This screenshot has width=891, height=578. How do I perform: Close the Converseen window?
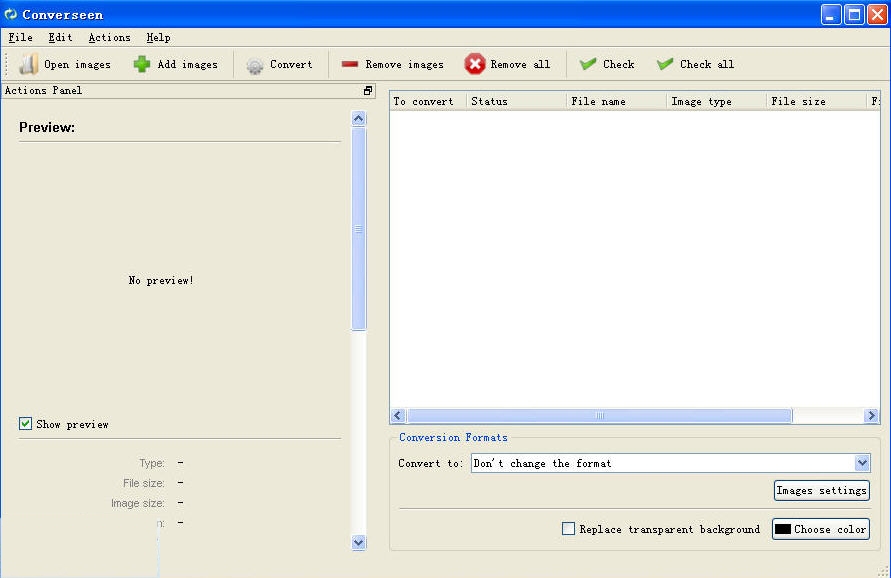[x=877, y=14]
